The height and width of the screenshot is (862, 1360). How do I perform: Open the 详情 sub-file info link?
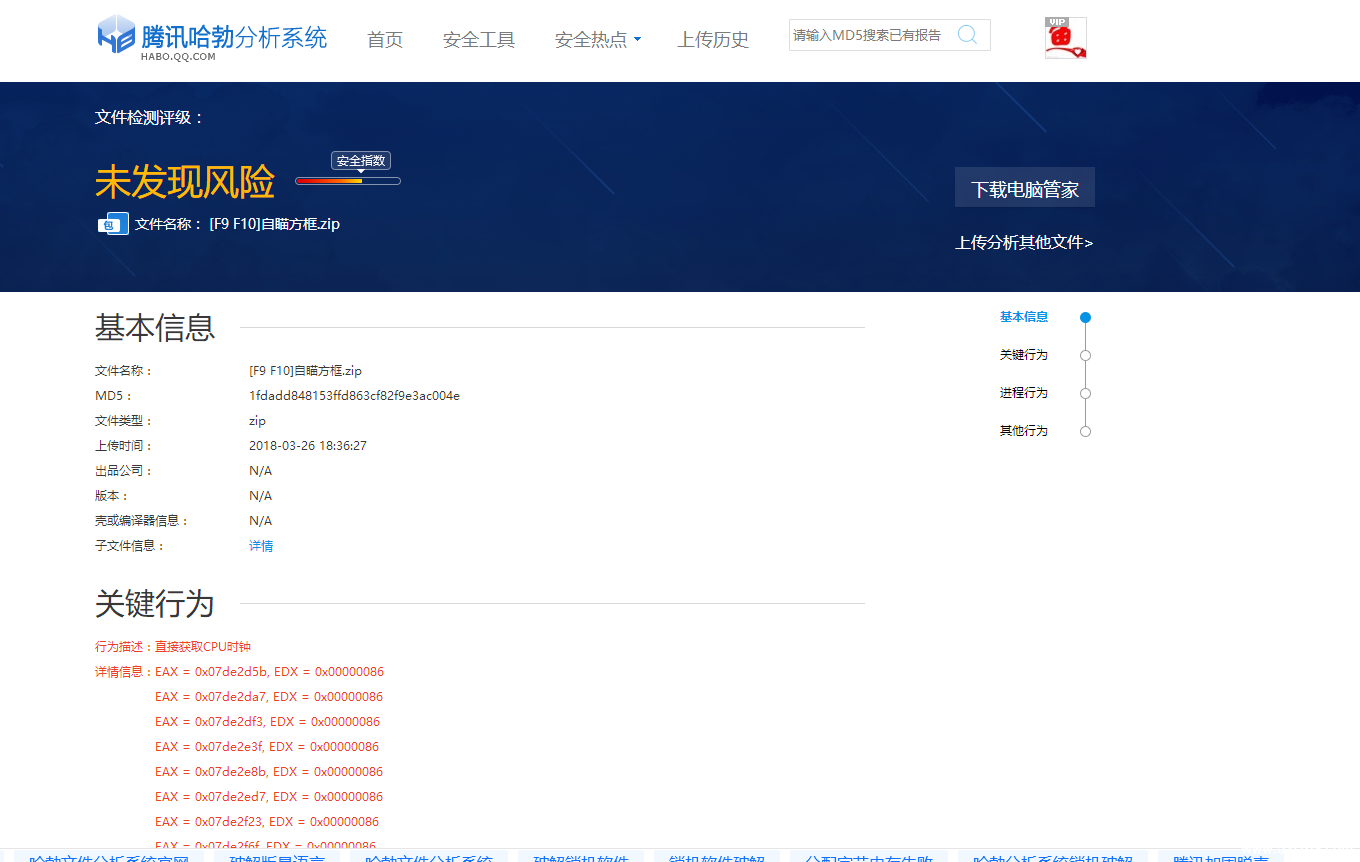point(261,546)
